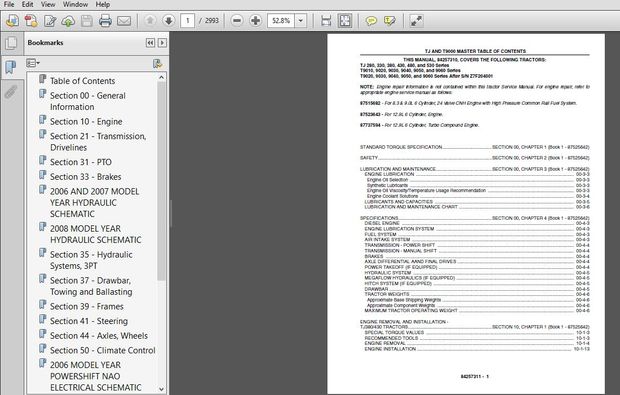Screen dimensions: 620x395
Task: Open Section 21 - Transmission, Drivelines bookmark
Action: click(x=98, y=142)
